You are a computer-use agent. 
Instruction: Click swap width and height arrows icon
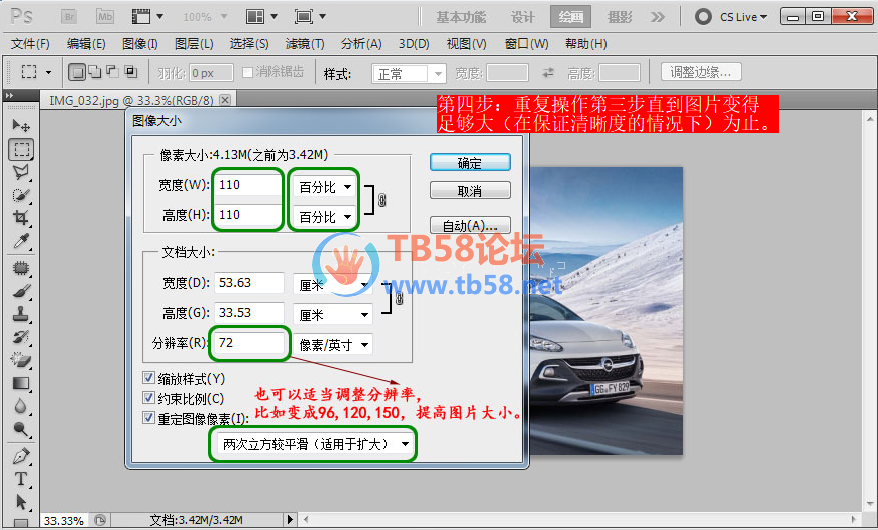[548, 73]
